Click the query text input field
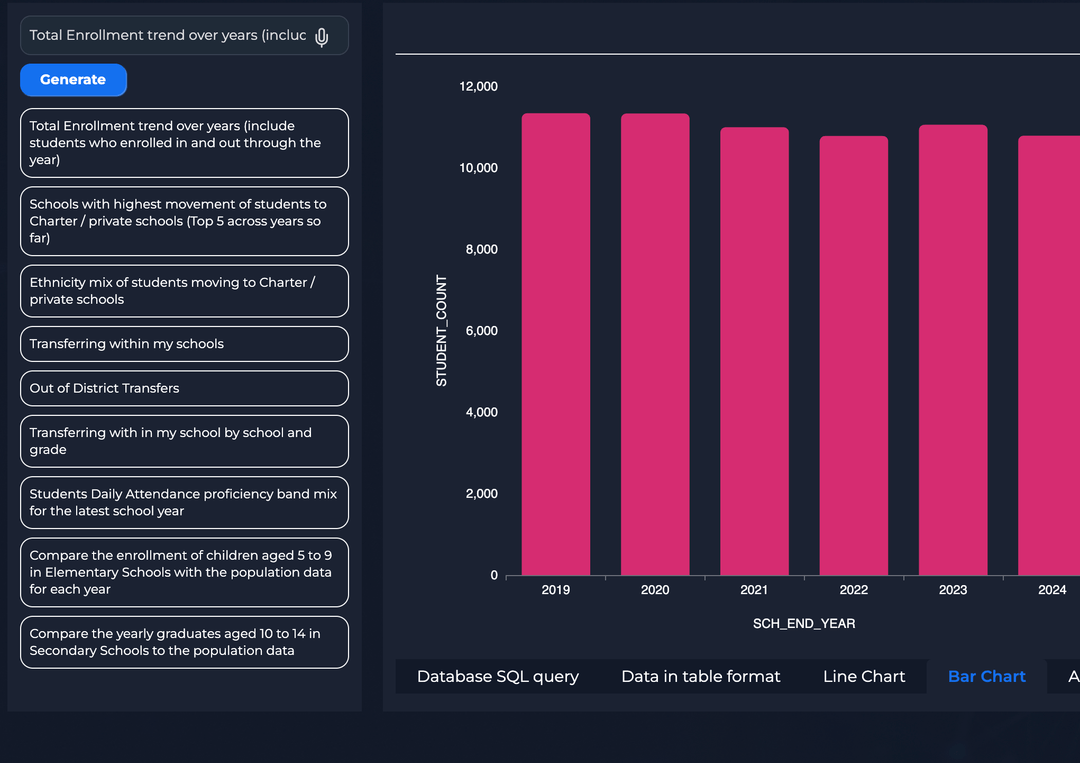The height and width of the screenshot is (763, 1080). click(167, 36)
